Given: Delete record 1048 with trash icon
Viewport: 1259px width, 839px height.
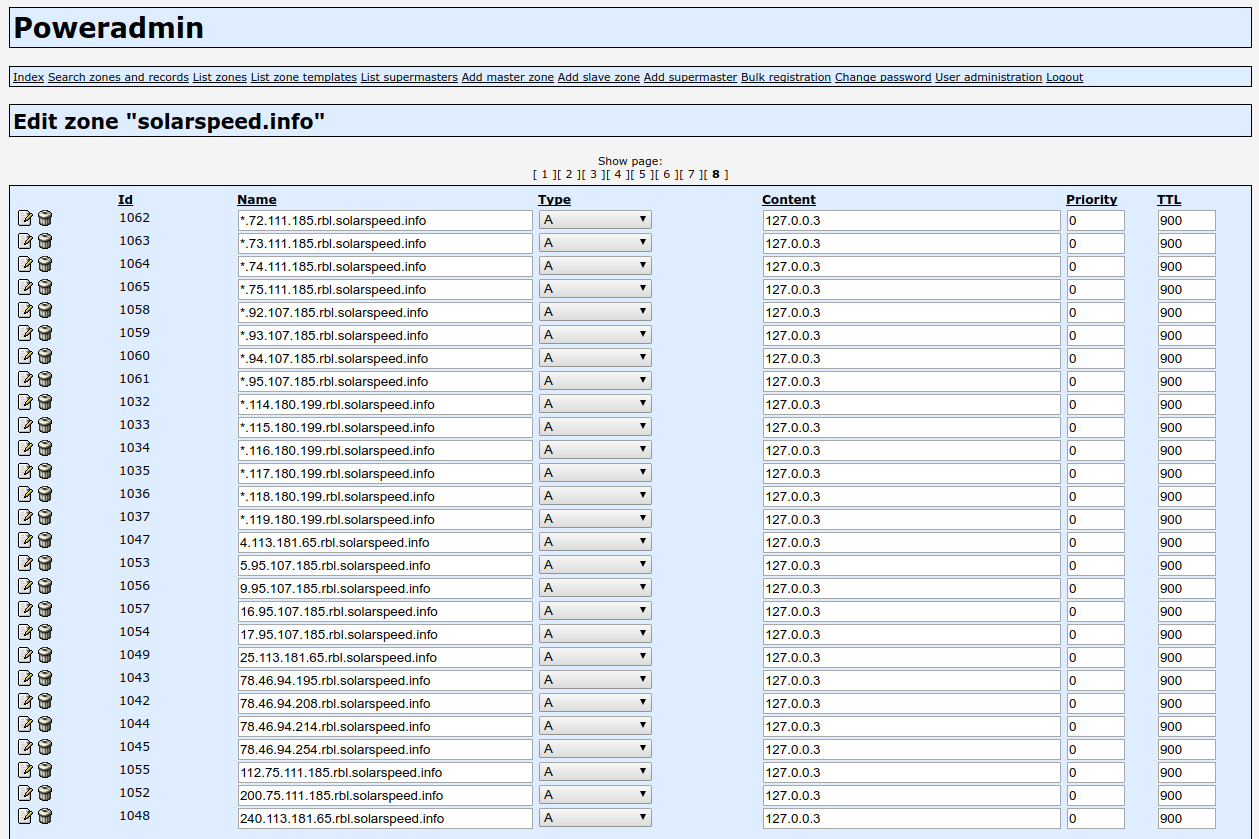Looking at the screenshot, I should 45,816.
